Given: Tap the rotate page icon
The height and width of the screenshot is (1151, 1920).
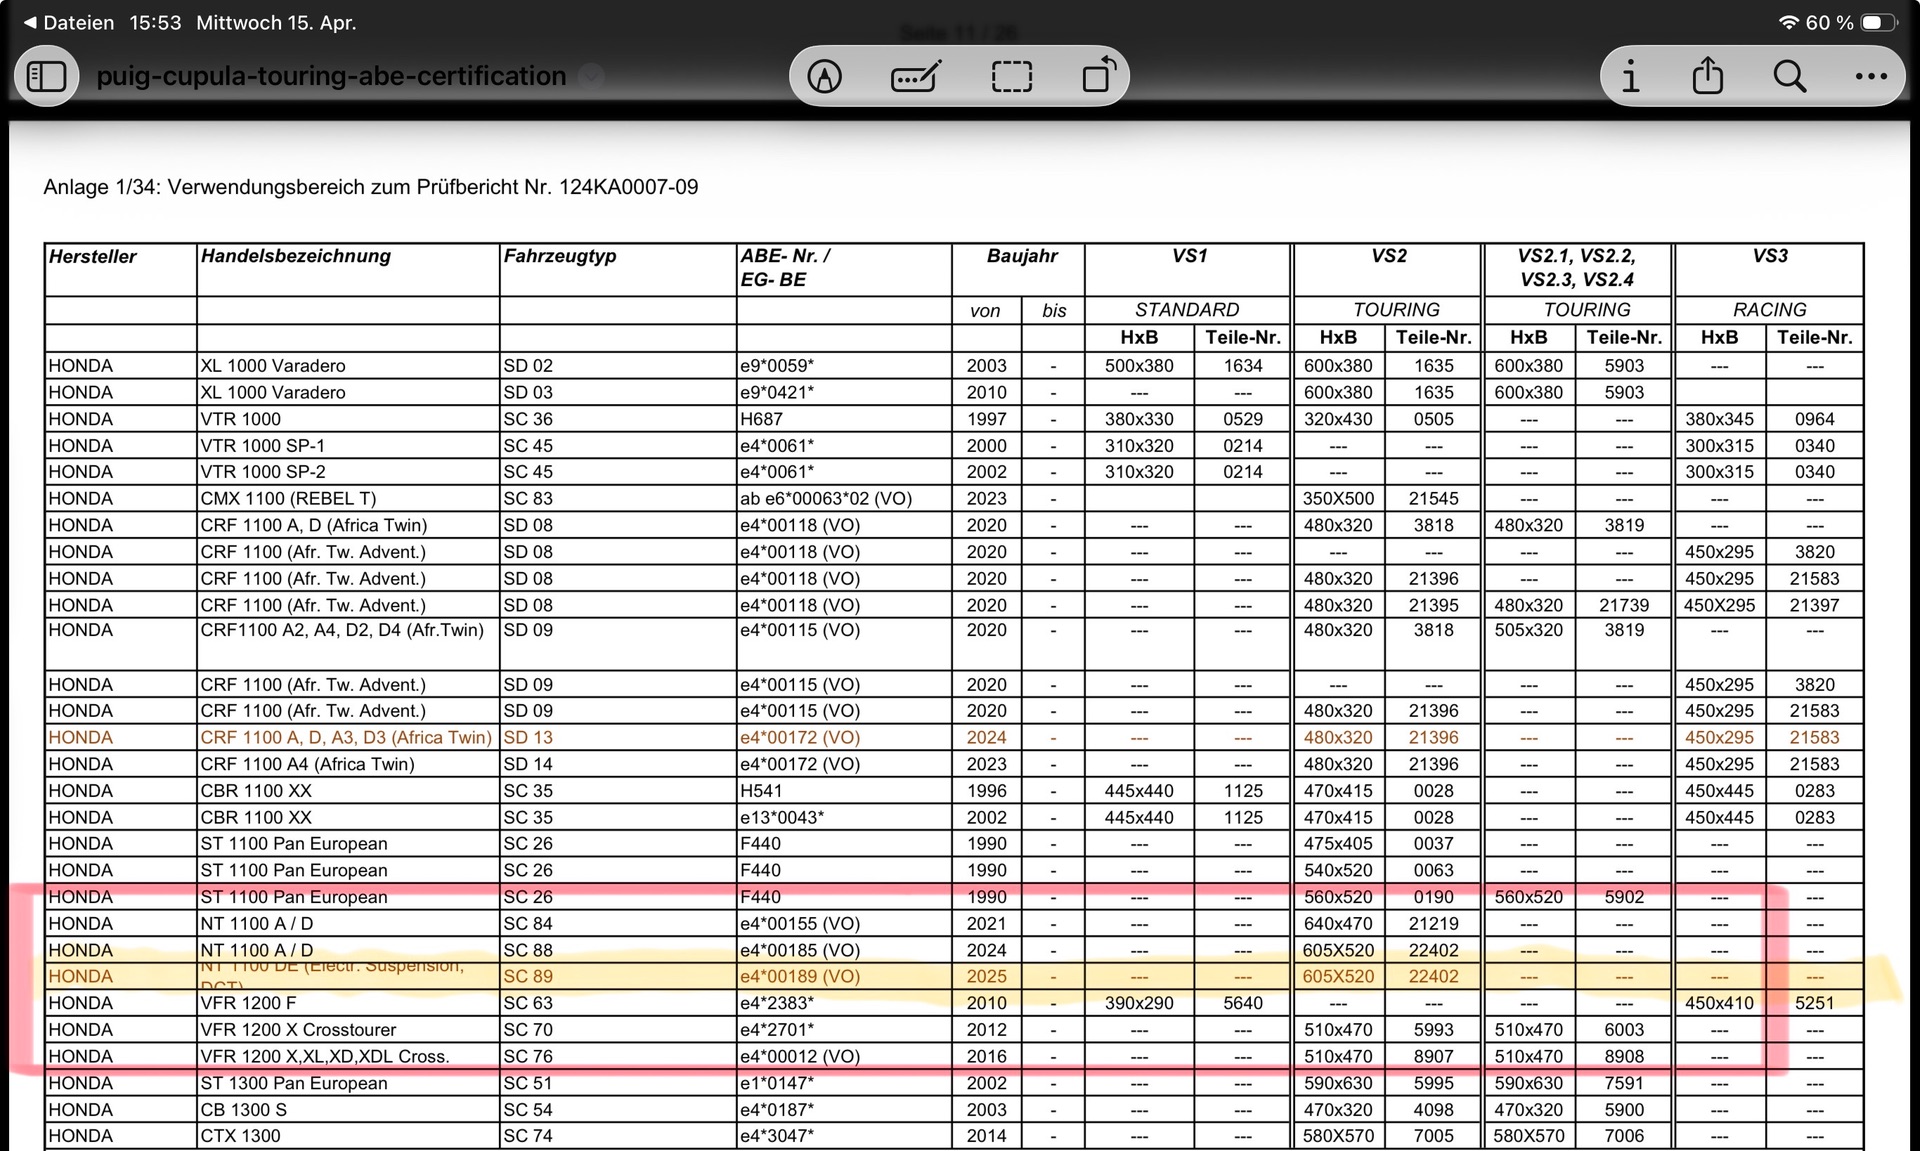Looking at the screenshot, I should (x=1099, y=76).
